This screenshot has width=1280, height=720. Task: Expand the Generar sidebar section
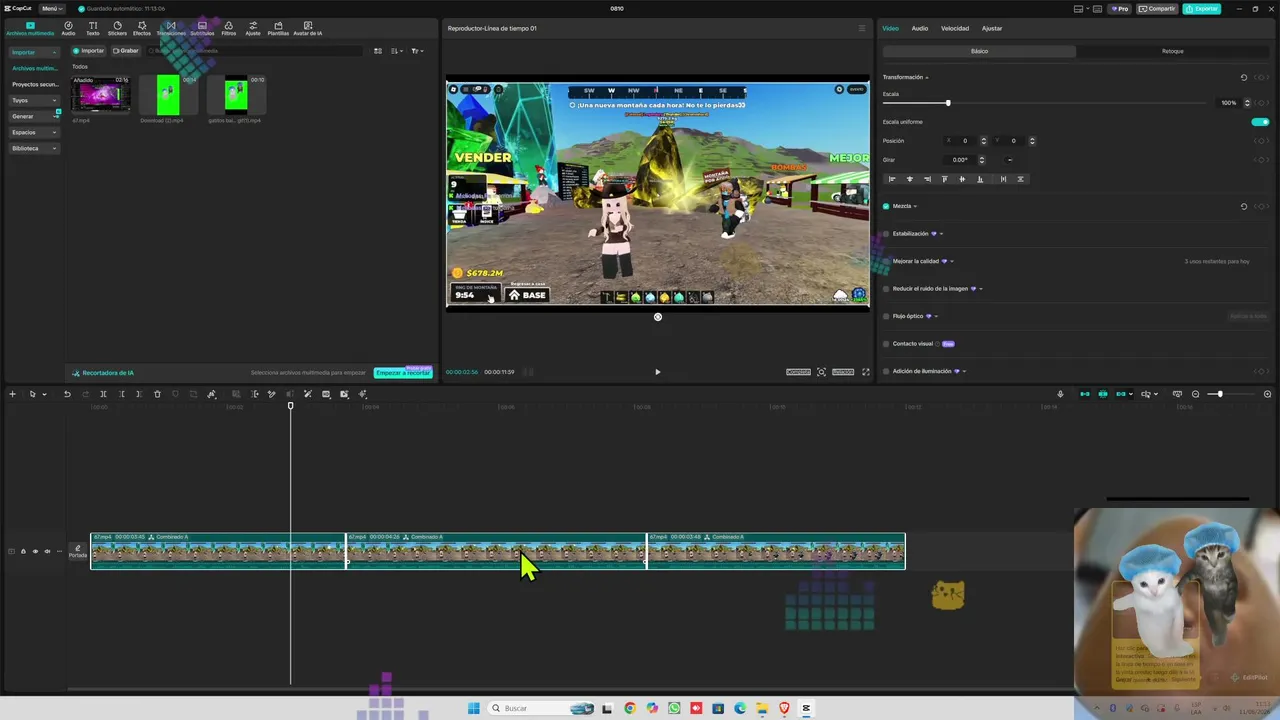coord(34,116)
